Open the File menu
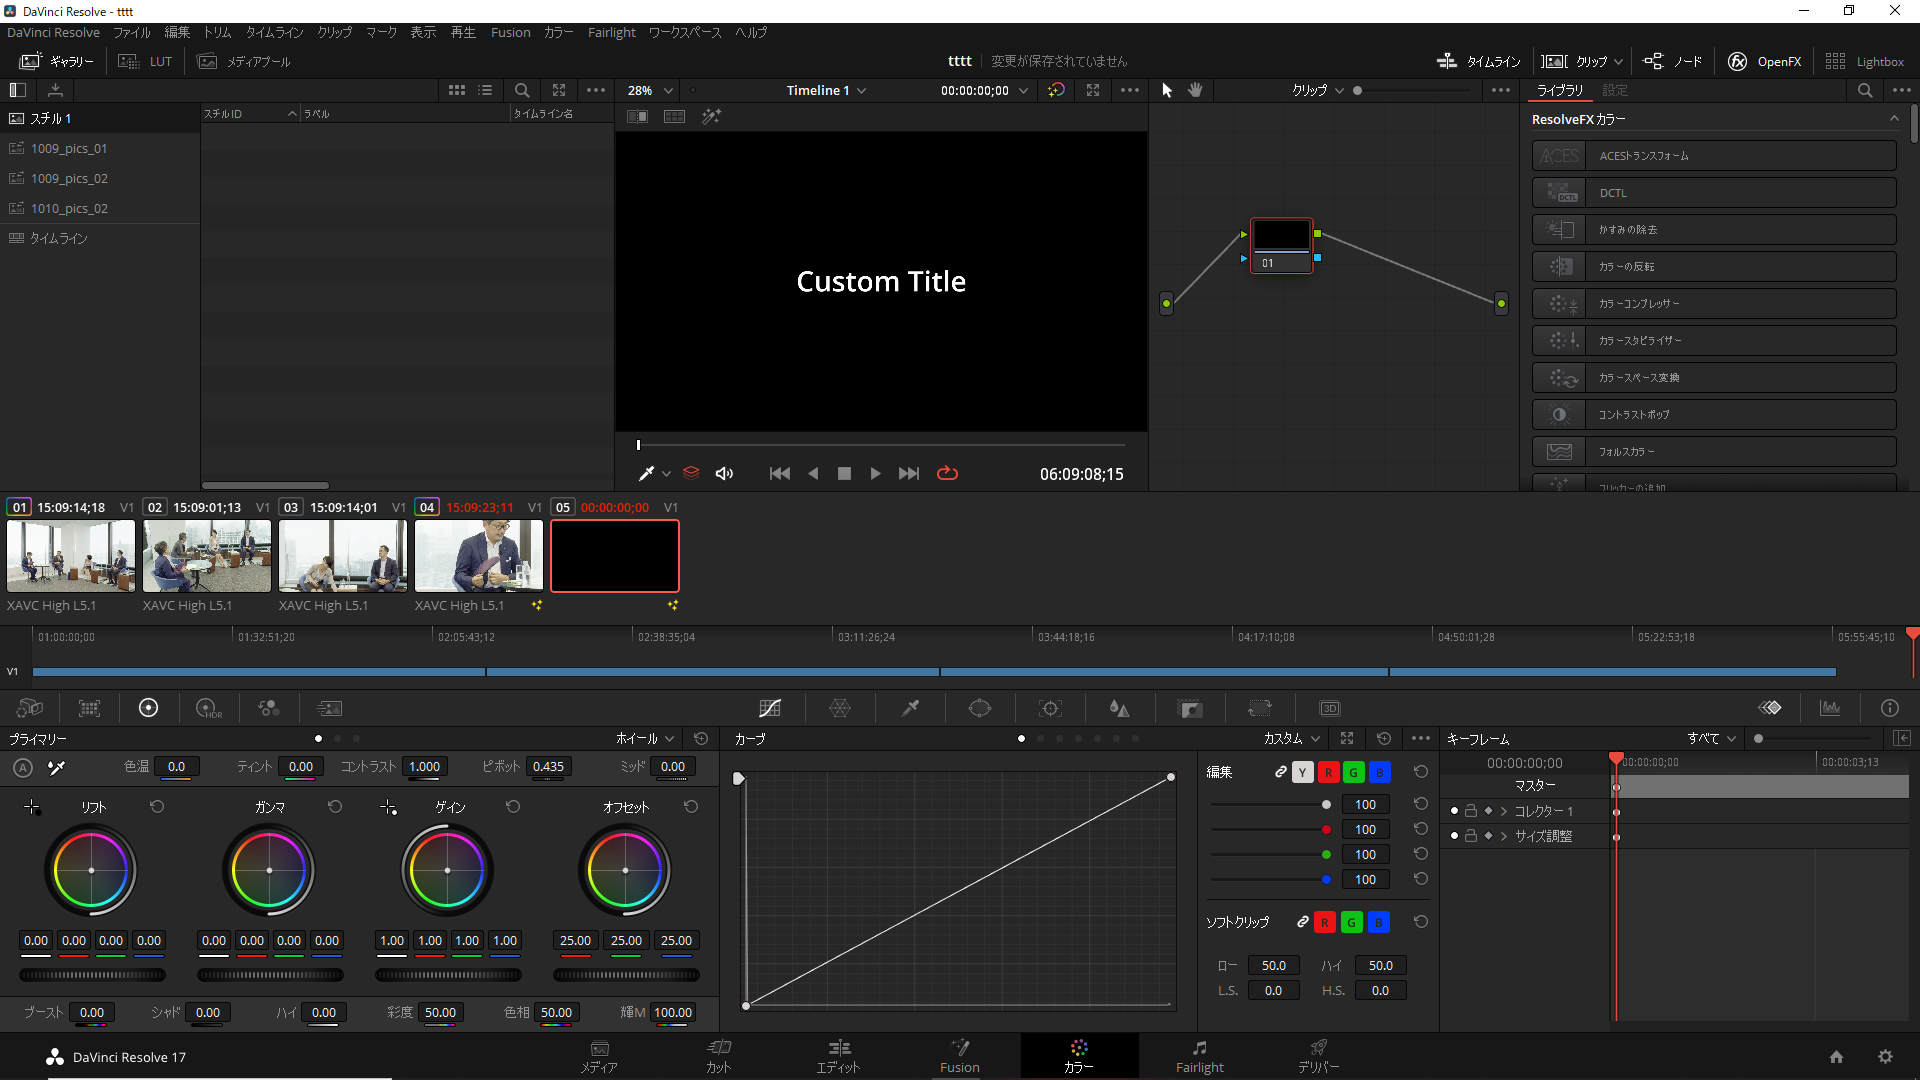 (131, 32)
